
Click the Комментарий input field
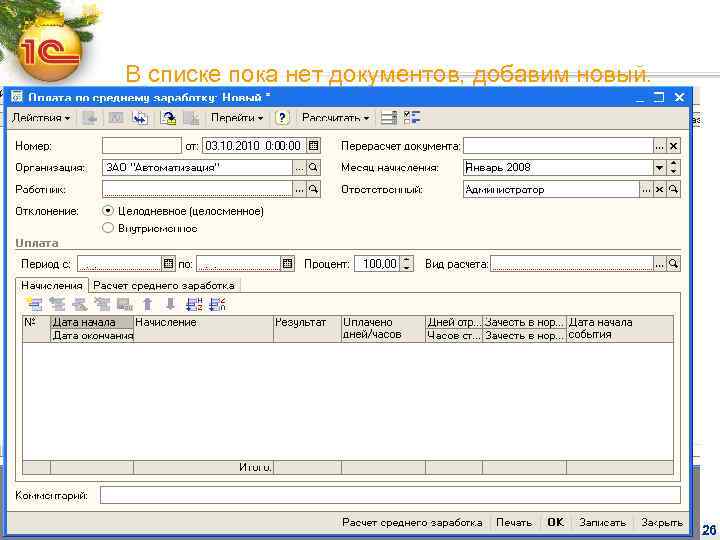click(390, 495)
